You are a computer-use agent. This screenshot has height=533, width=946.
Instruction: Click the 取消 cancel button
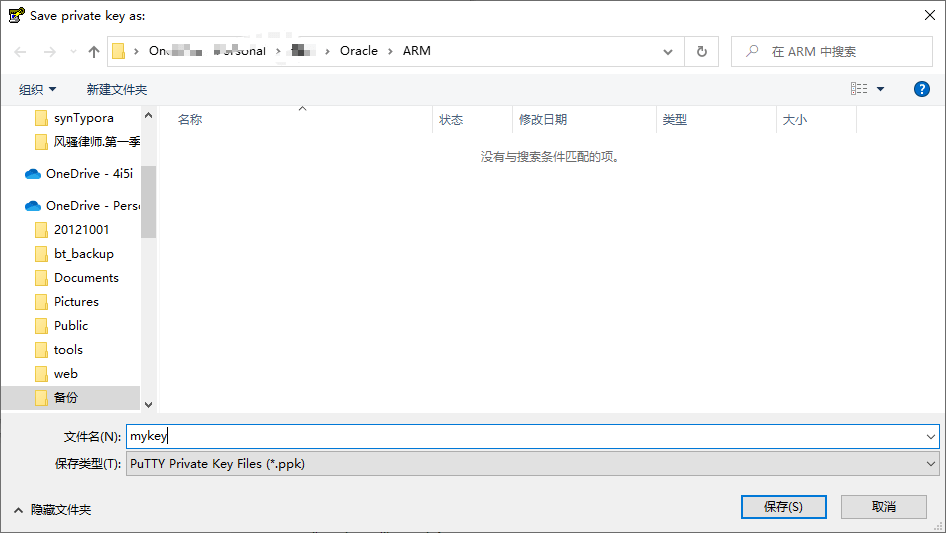(x=884, y=507)
